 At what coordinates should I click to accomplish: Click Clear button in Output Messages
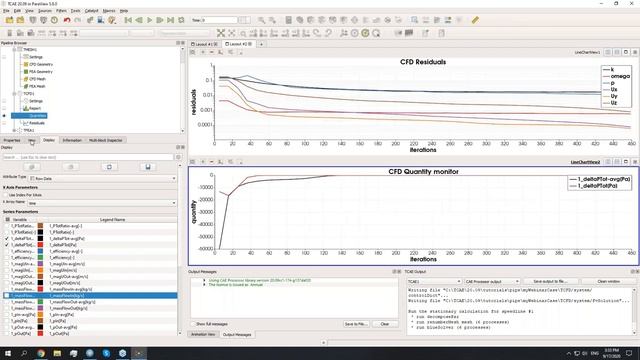coord(384,324)
